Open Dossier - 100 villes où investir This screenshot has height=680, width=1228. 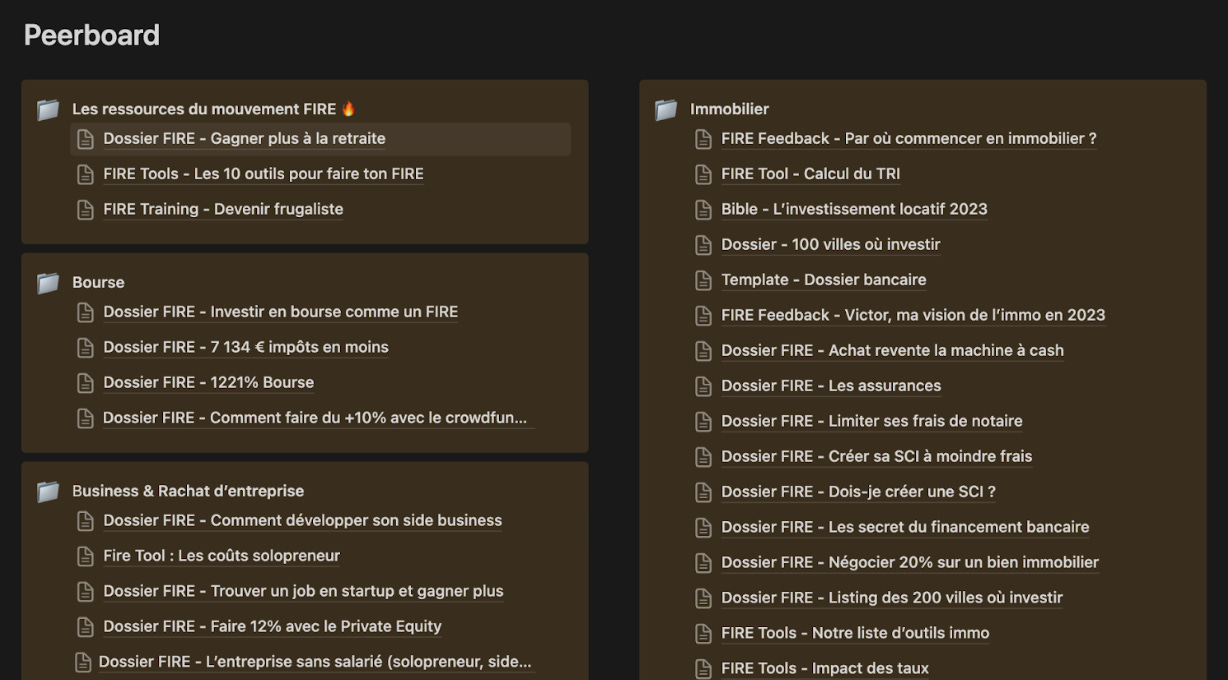tap(830, 245)
